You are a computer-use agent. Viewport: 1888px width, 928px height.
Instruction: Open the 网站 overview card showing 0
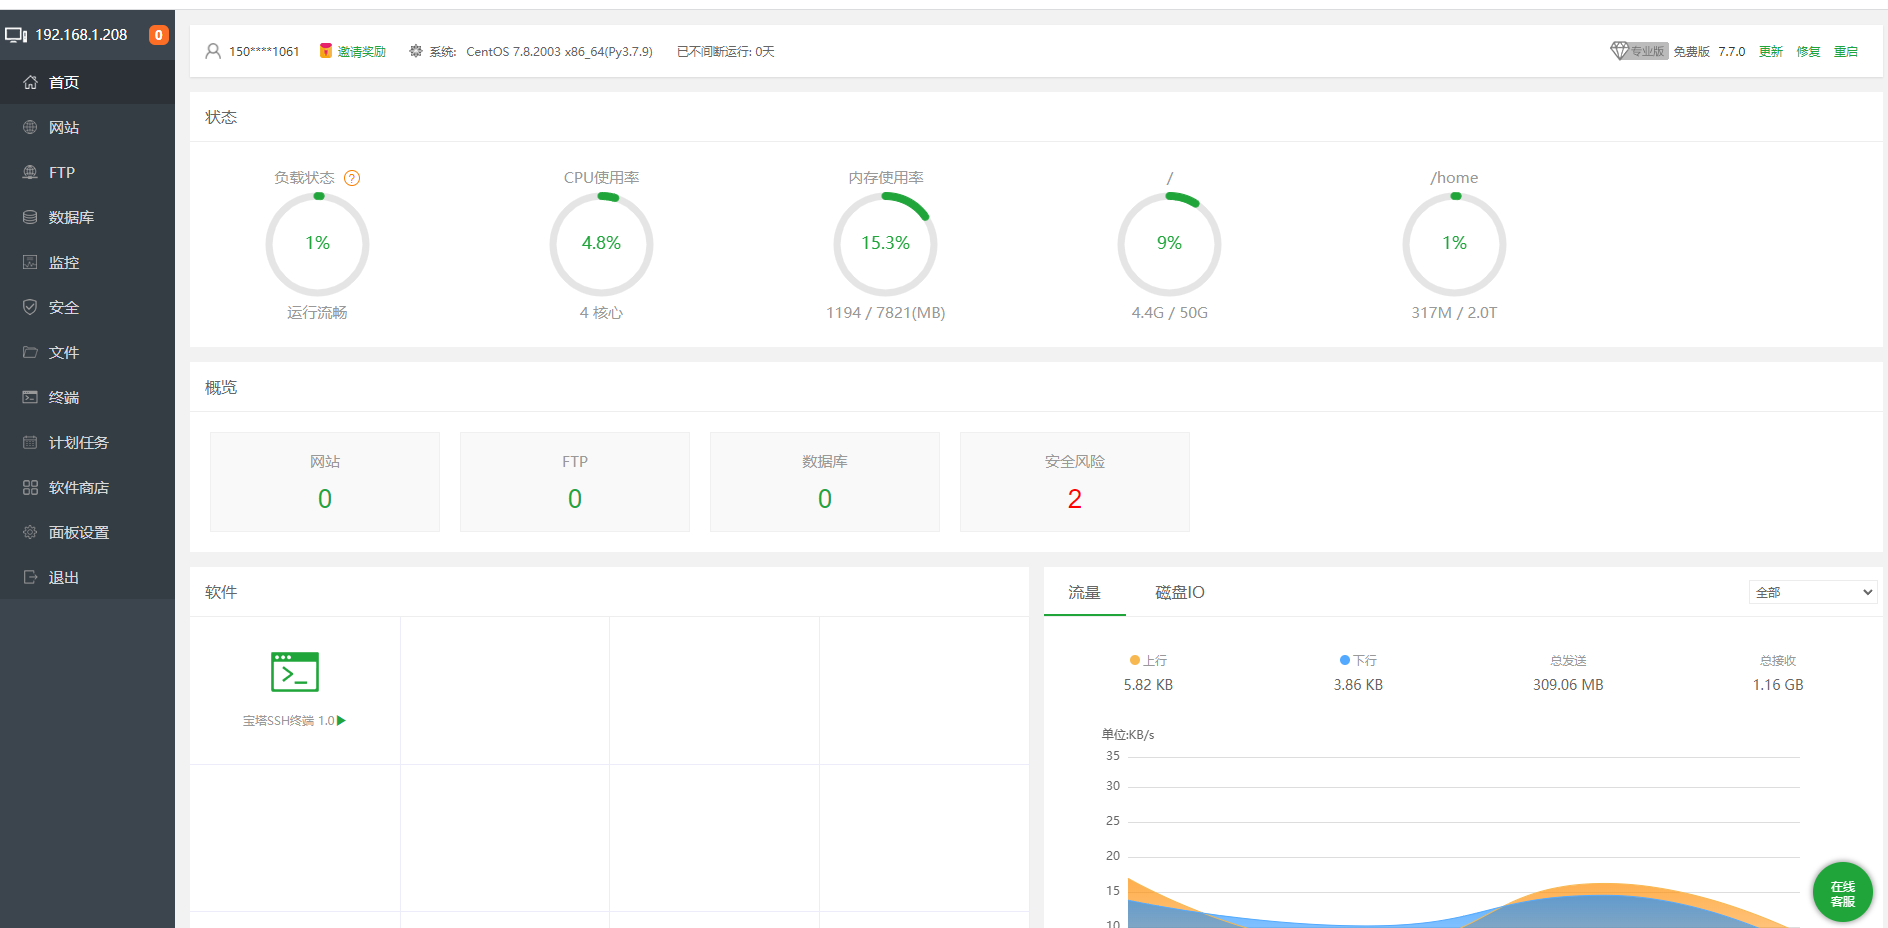click(325, 482)
